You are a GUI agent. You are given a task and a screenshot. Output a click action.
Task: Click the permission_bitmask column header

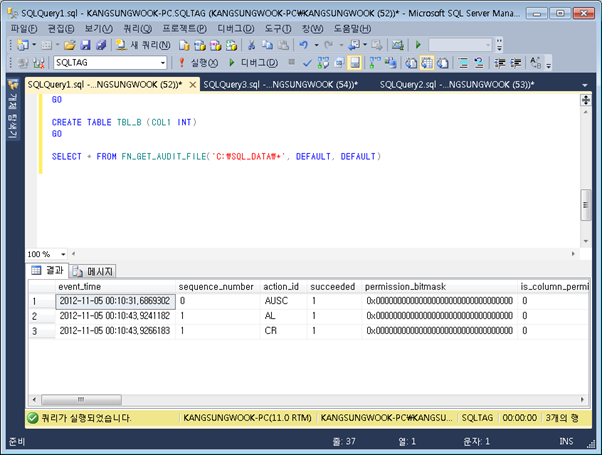(x=439, y=286)
